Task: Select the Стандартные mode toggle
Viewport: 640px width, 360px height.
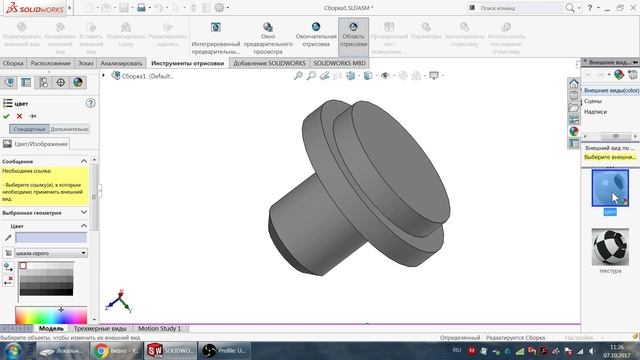Action: 29,129
